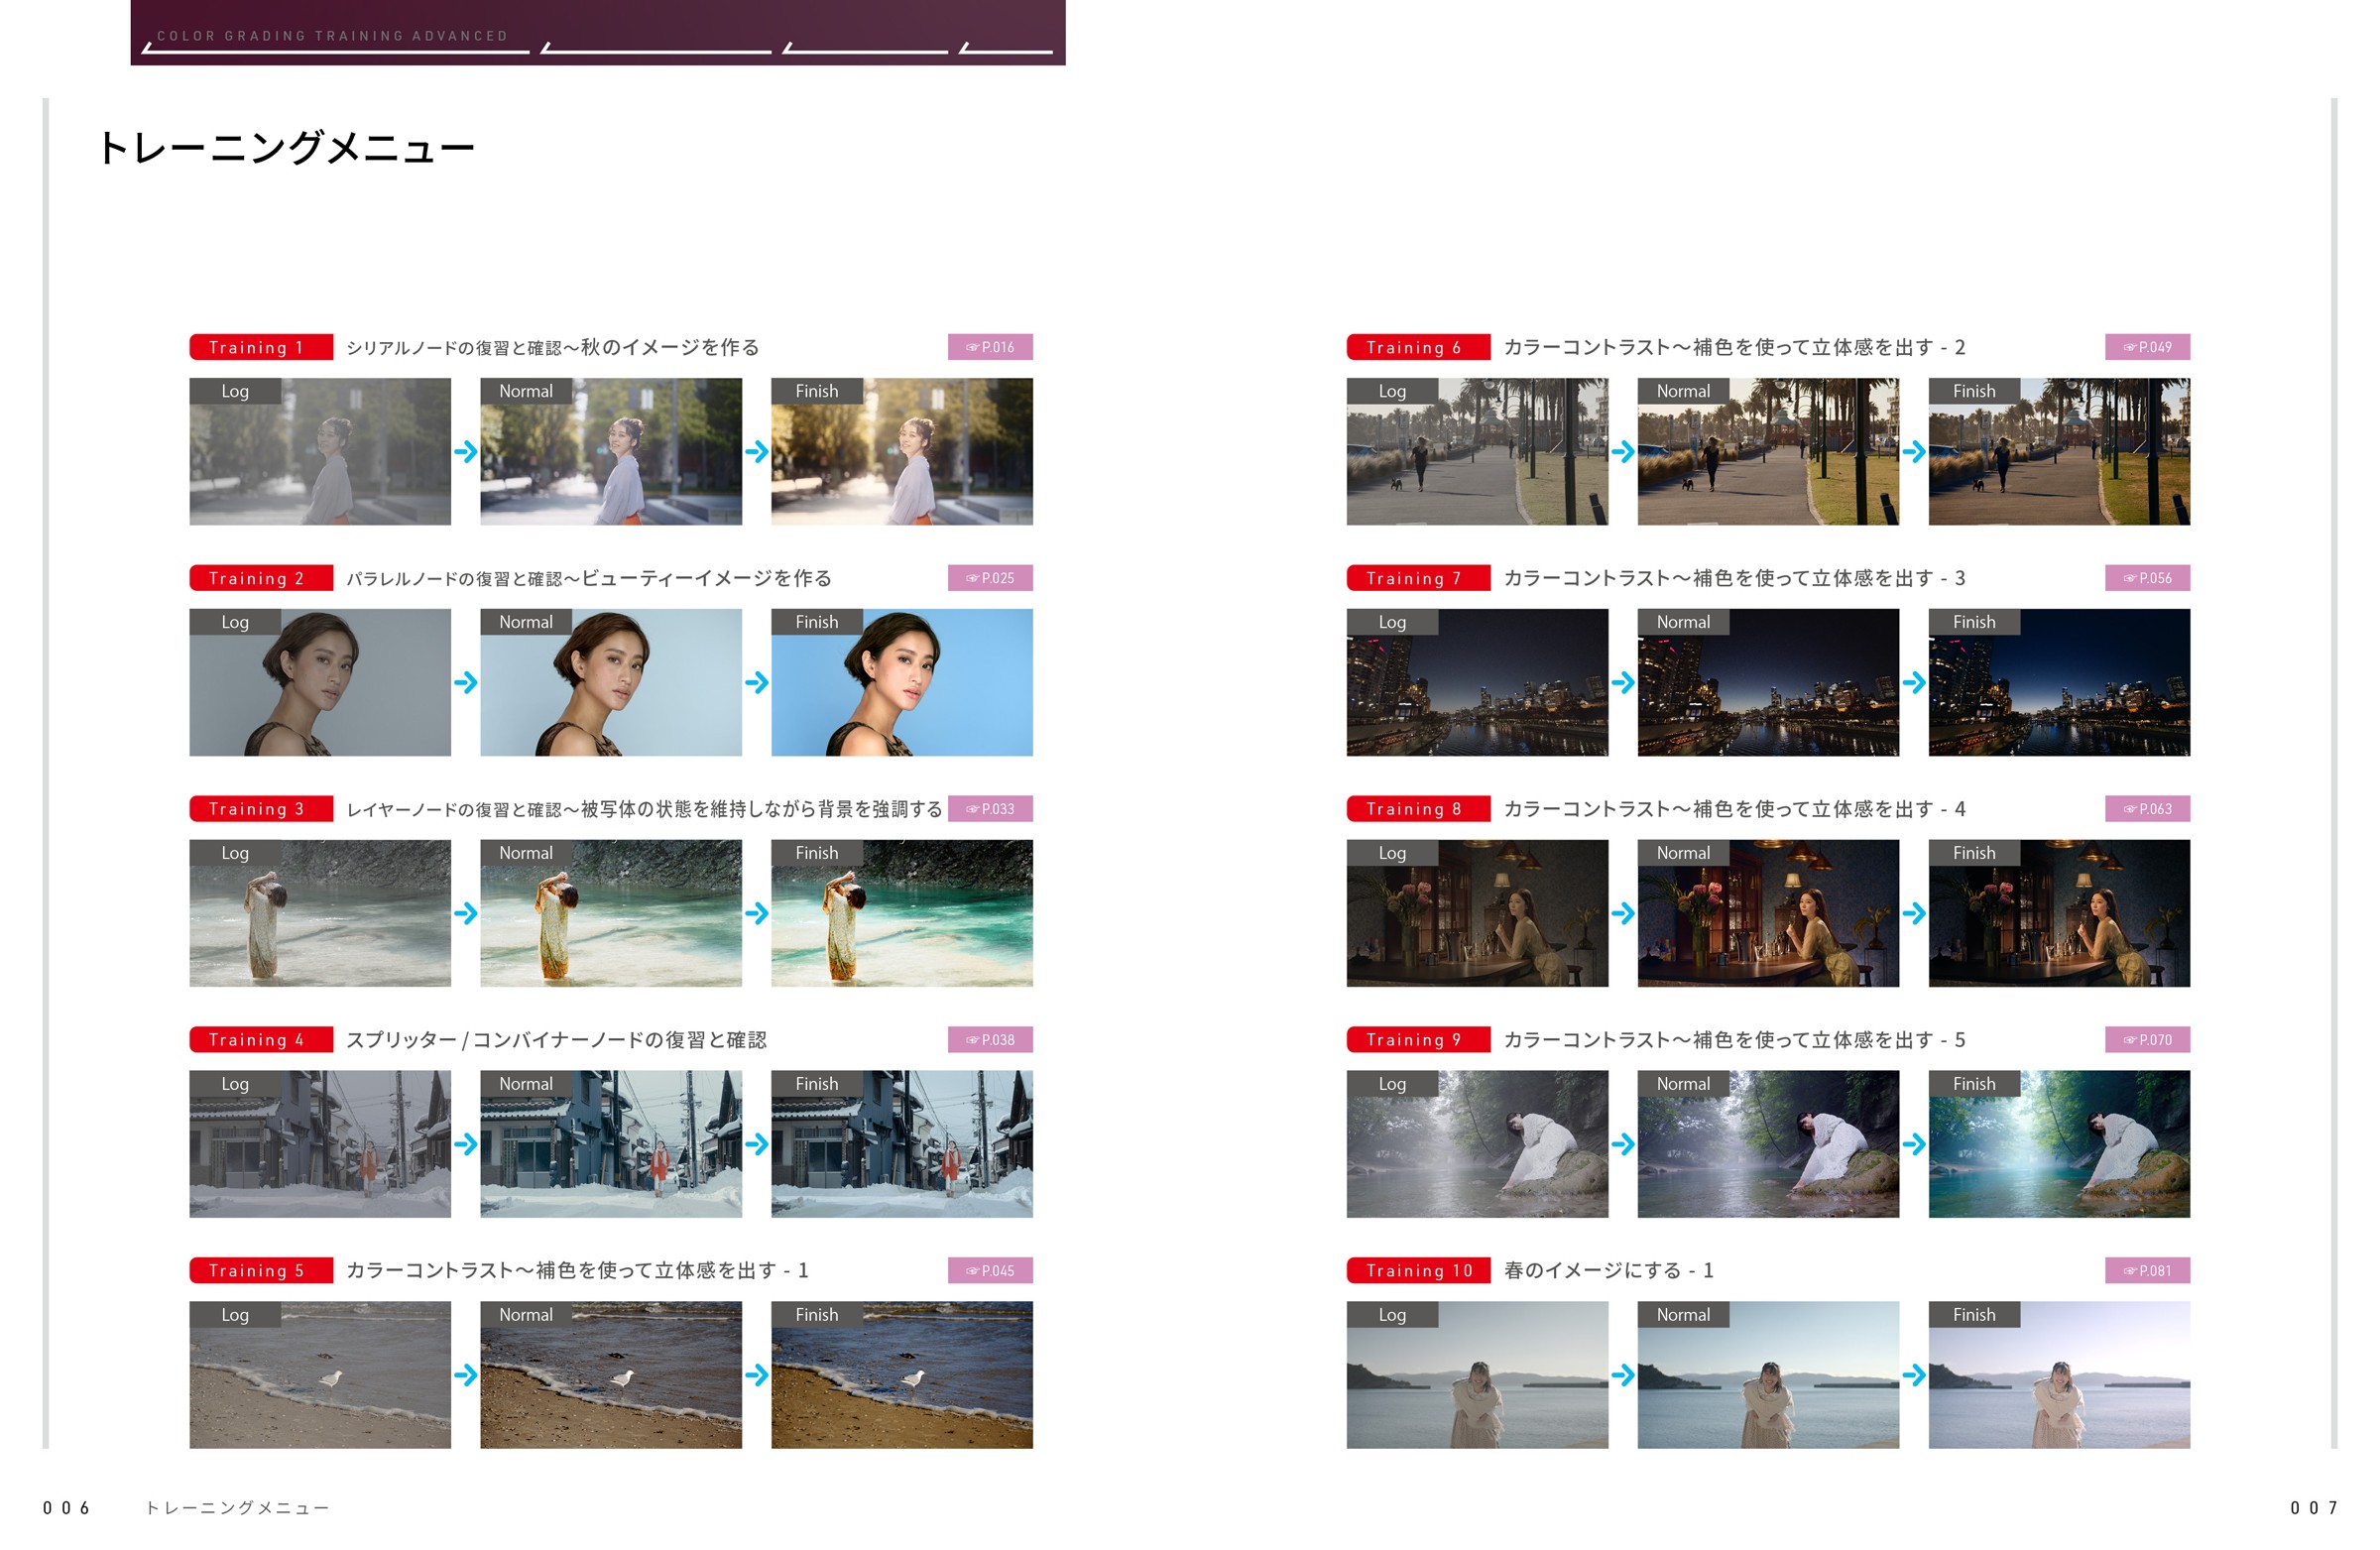Viewport: 2380px width, 1550px height.
Task: Click Training 8 Normal to Finish arrow
Action: (x=1913, y=913)
